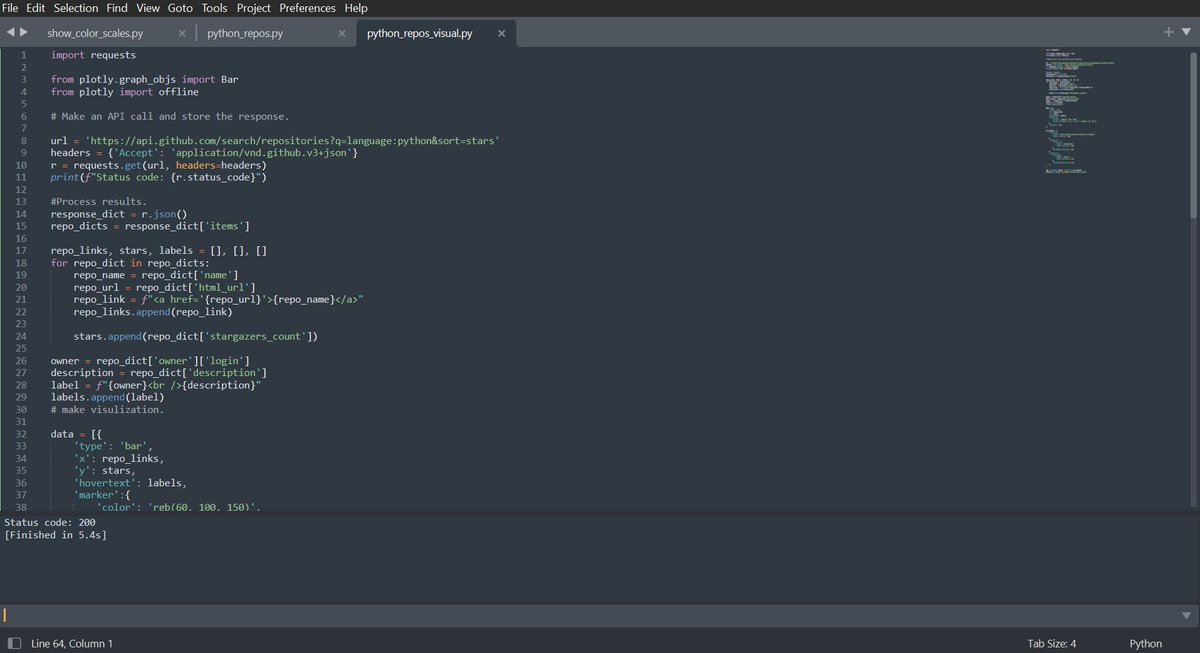Click the 'labels.append(label)' line
Screen dimensions: 1200x653
click(x=107, y=397)
